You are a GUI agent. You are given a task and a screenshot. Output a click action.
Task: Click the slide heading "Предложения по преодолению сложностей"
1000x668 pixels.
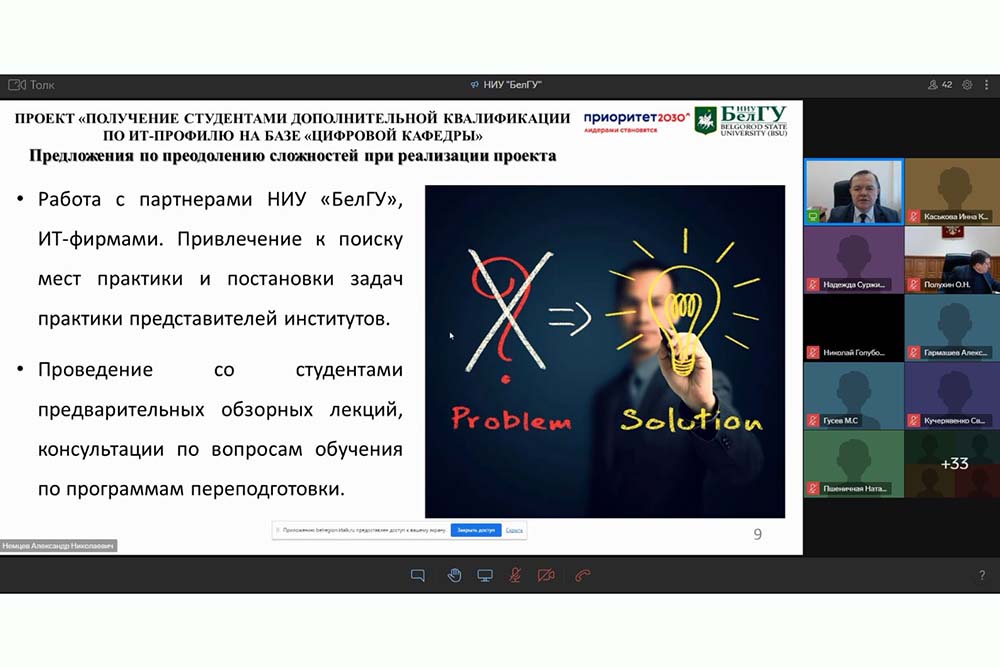point(293,156)
